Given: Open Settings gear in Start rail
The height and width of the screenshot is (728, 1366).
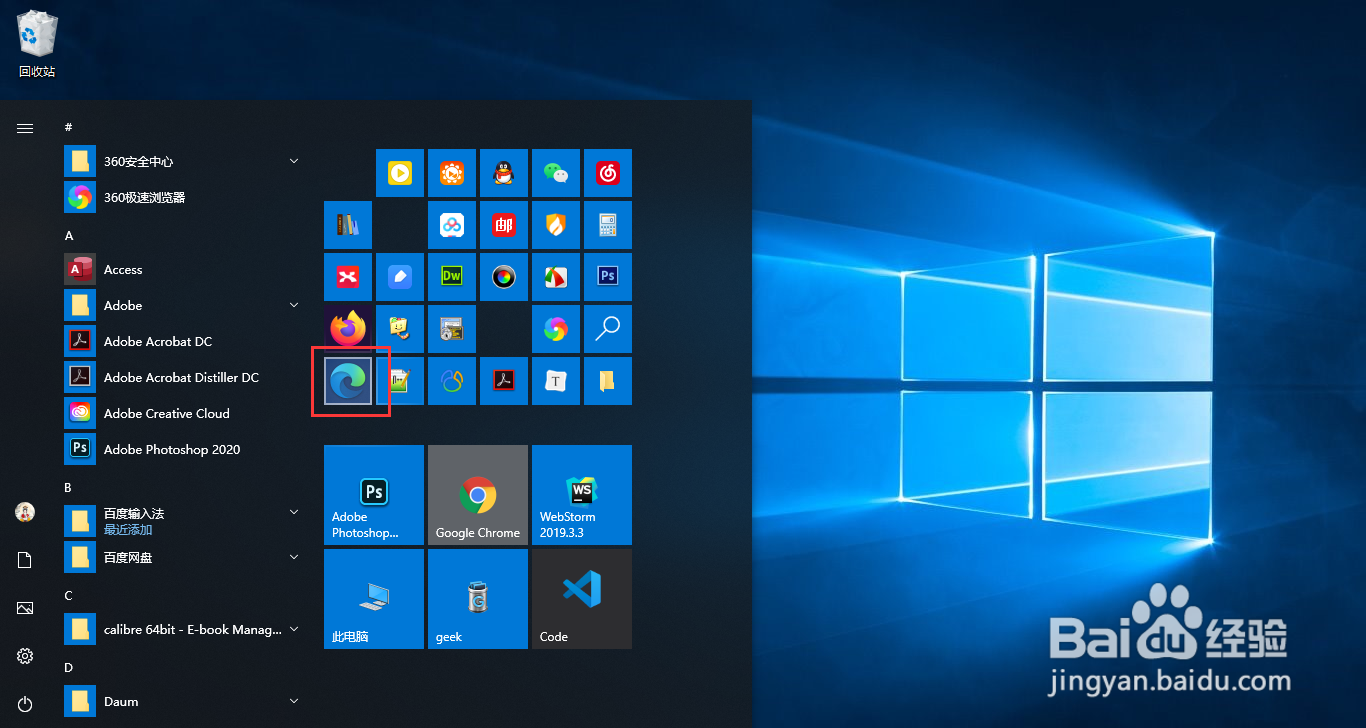Looking at the screenshot, I should 25,656.
